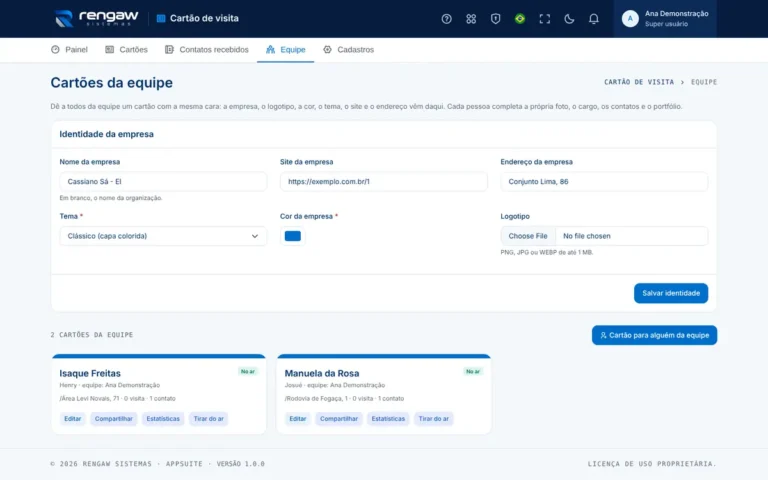Toggle fullscreen with the expand icon
Viewport: 768px width, 480px height.
[x=544, y=19]
